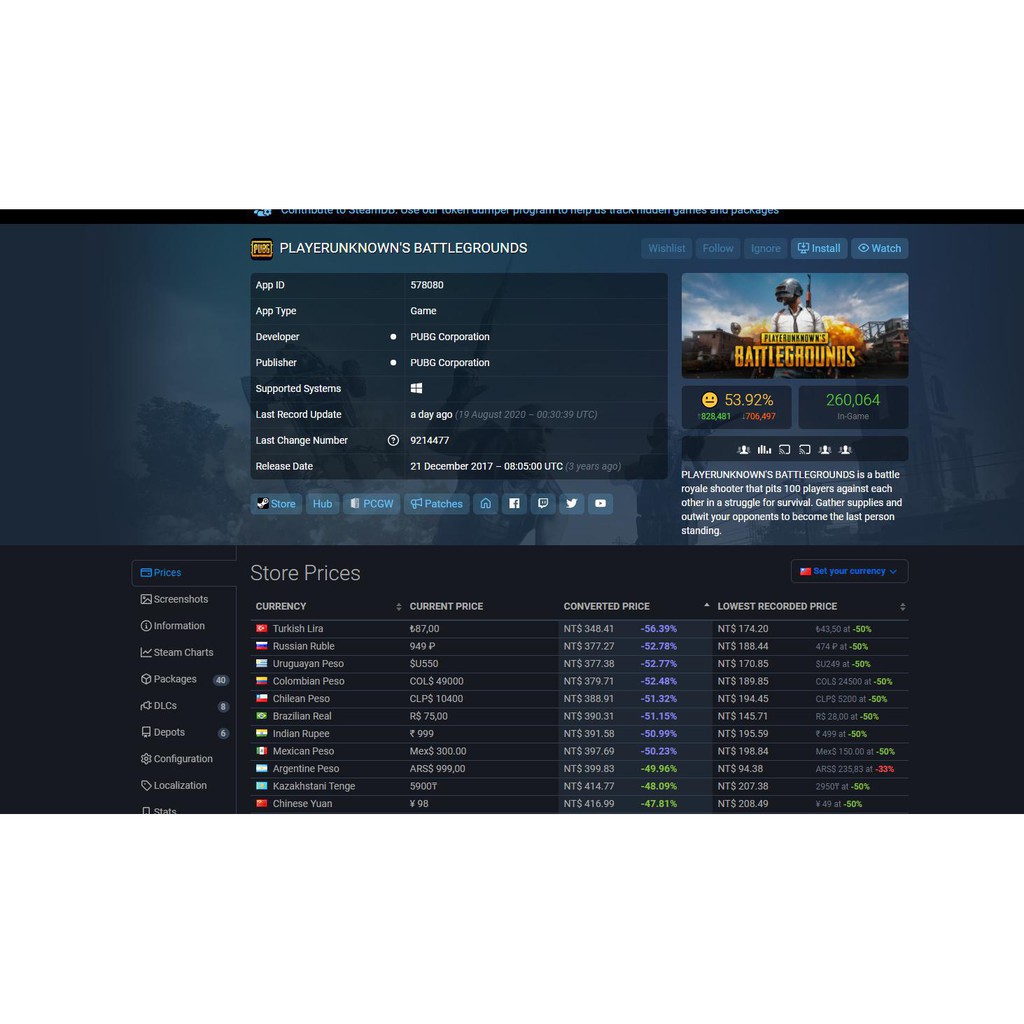Screen dimensions: 1024x1024
Task: Click the Russian Ruble flag icon
Action: coord(261,646)
